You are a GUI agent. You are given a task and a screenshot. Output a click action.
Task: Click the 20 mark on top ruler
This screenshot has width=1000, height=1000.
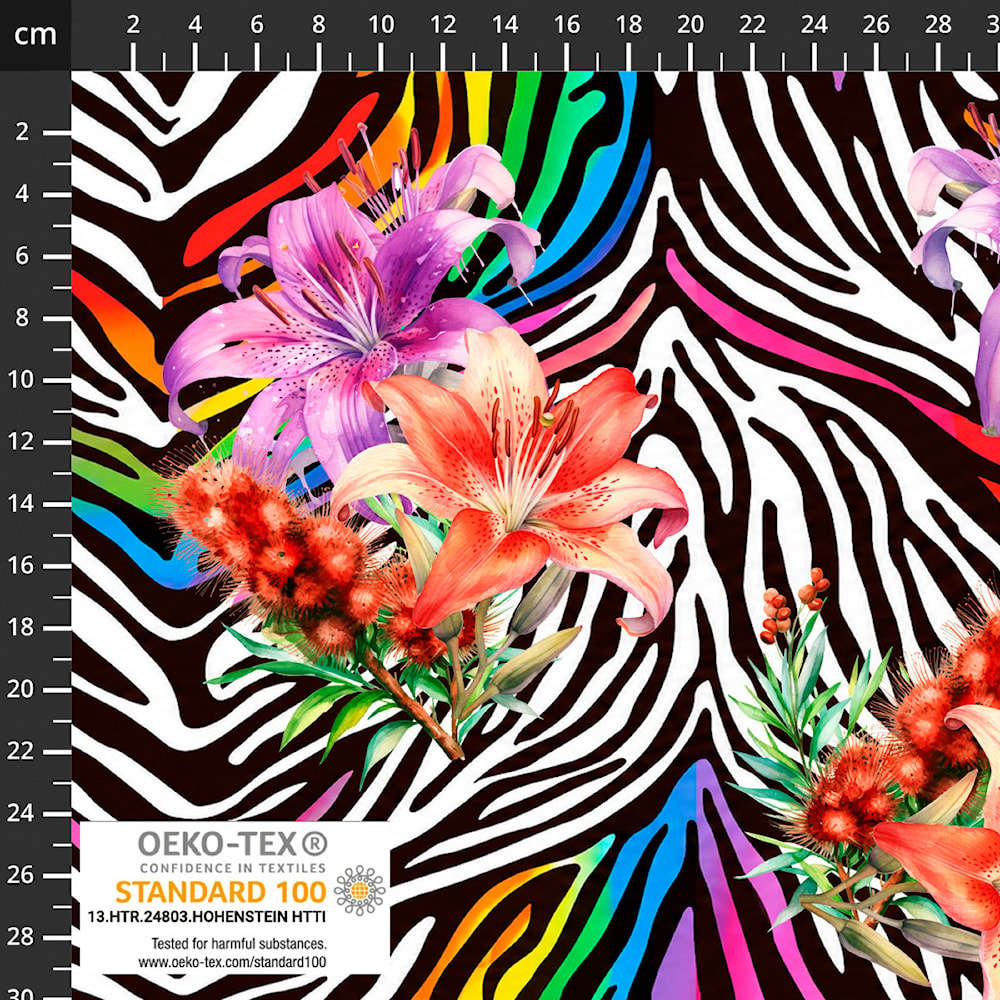coord(690,25)
